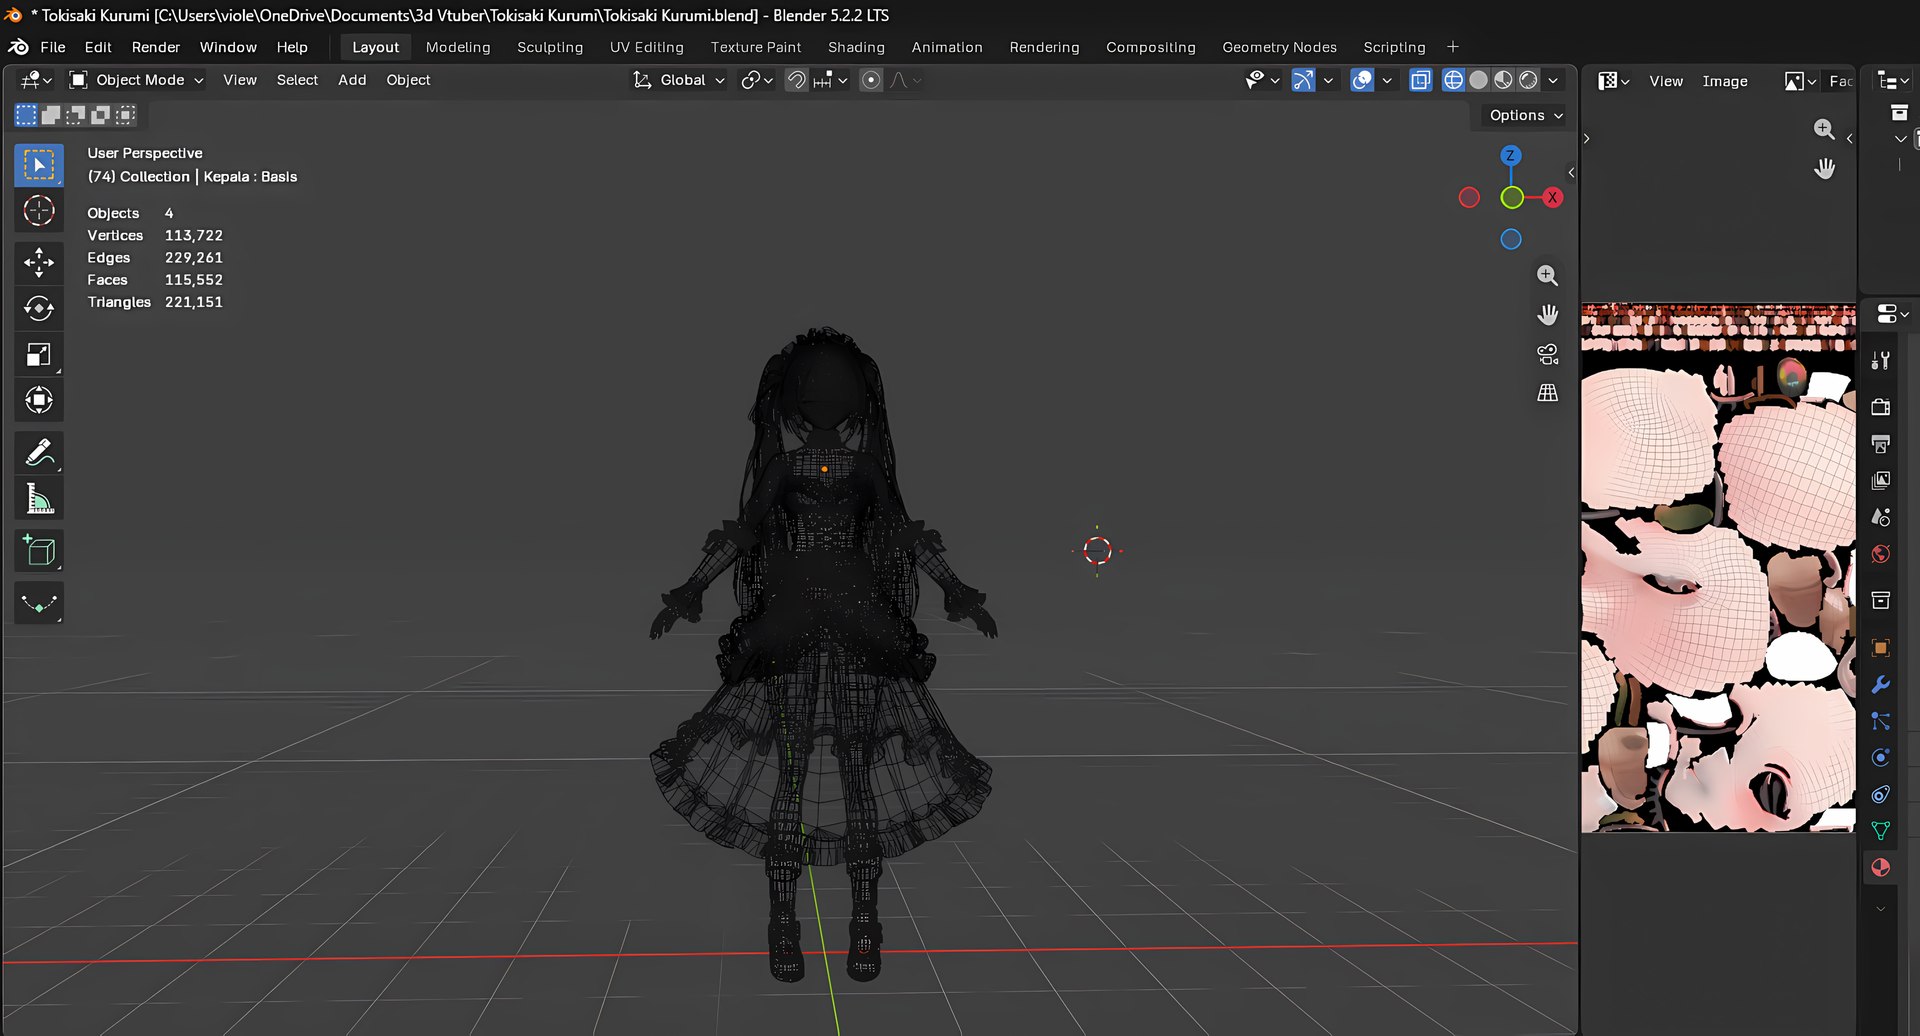Pick the Annotate pencil tool
1920x1036 pixels.
(x=39, y=453)
